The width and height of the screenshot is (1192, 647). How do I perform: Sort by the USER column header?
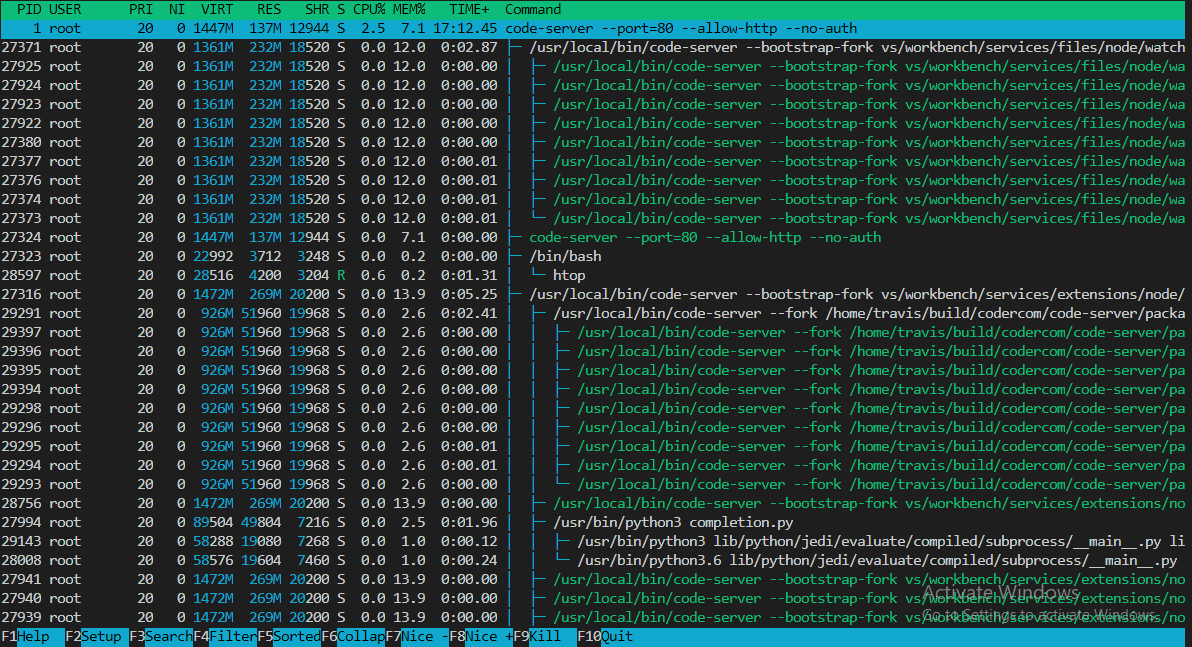point(65,9)
